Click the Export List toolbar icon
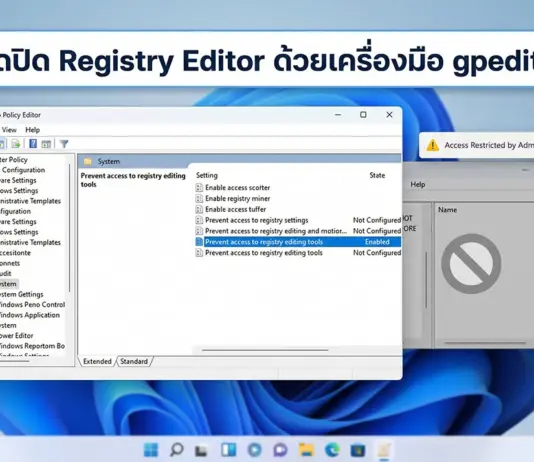Image resolution: width=534 pixels, height=462 pixels. (x=16, y=144)
